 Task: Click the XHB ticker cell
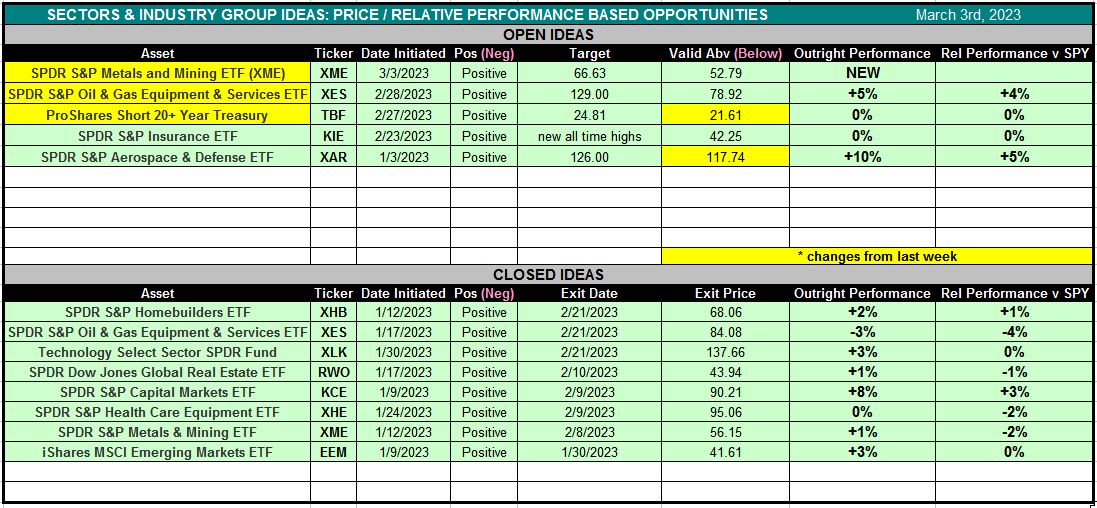pyautogui.click(x=333, y=312)
